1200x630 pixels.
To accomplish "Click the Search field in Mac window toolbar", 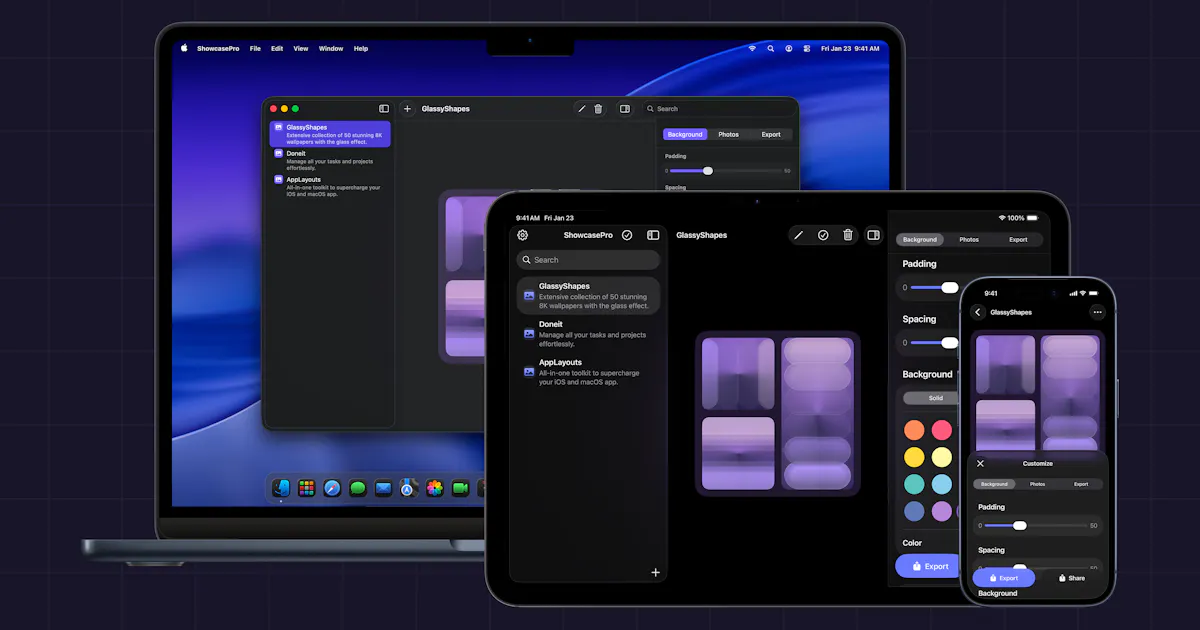I will click(x=719, y=108).
